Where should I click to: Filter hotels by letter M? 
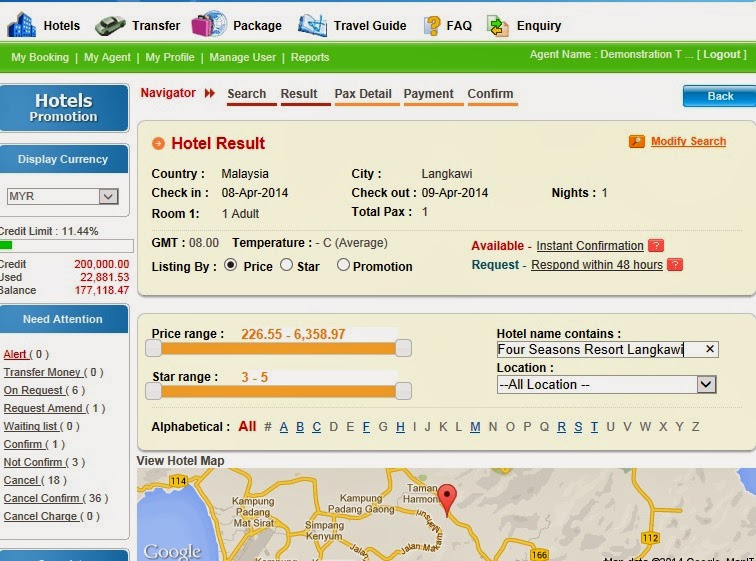coord(475,427)
